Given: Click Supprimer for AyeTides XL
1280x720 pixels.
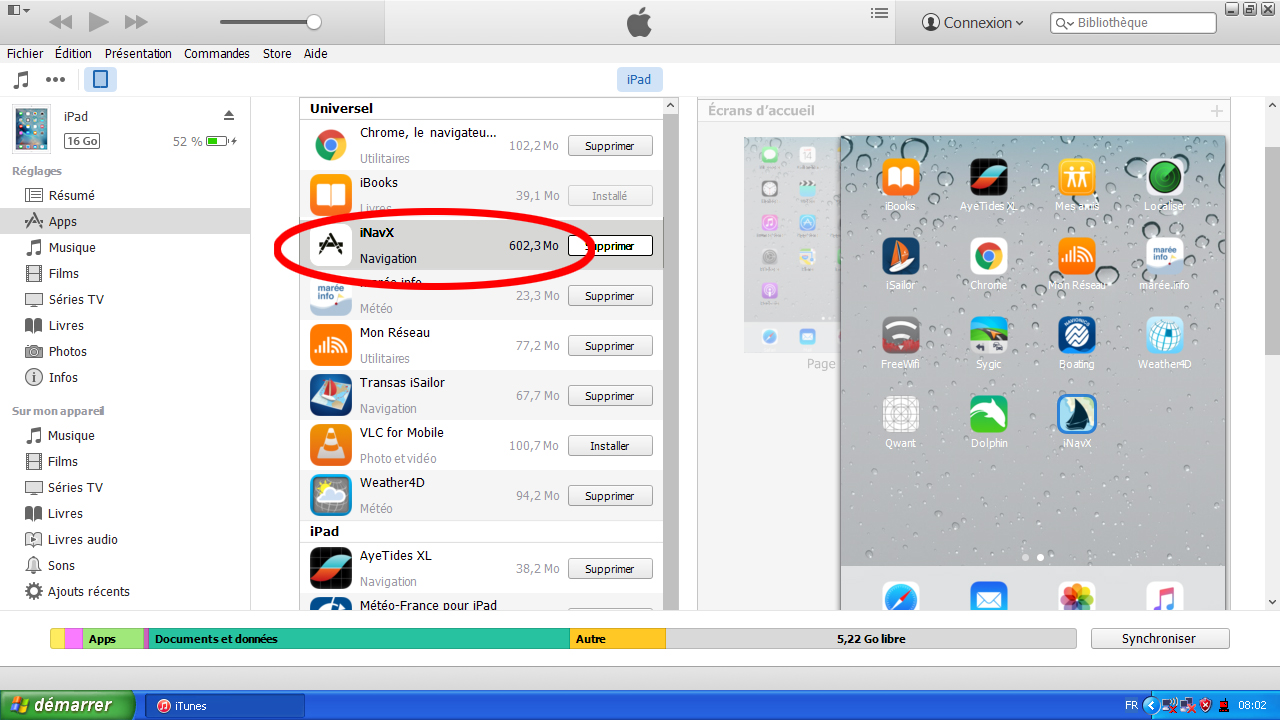Looking at the screenshot, I should pos(610,569).
